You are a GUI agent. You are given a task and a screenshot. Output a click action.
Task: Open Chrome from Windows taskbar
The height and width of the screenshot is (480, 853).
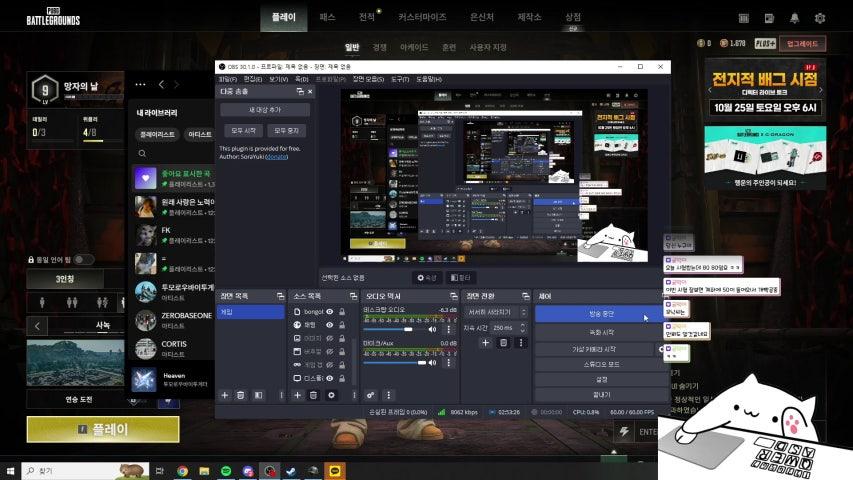point(182,471)
